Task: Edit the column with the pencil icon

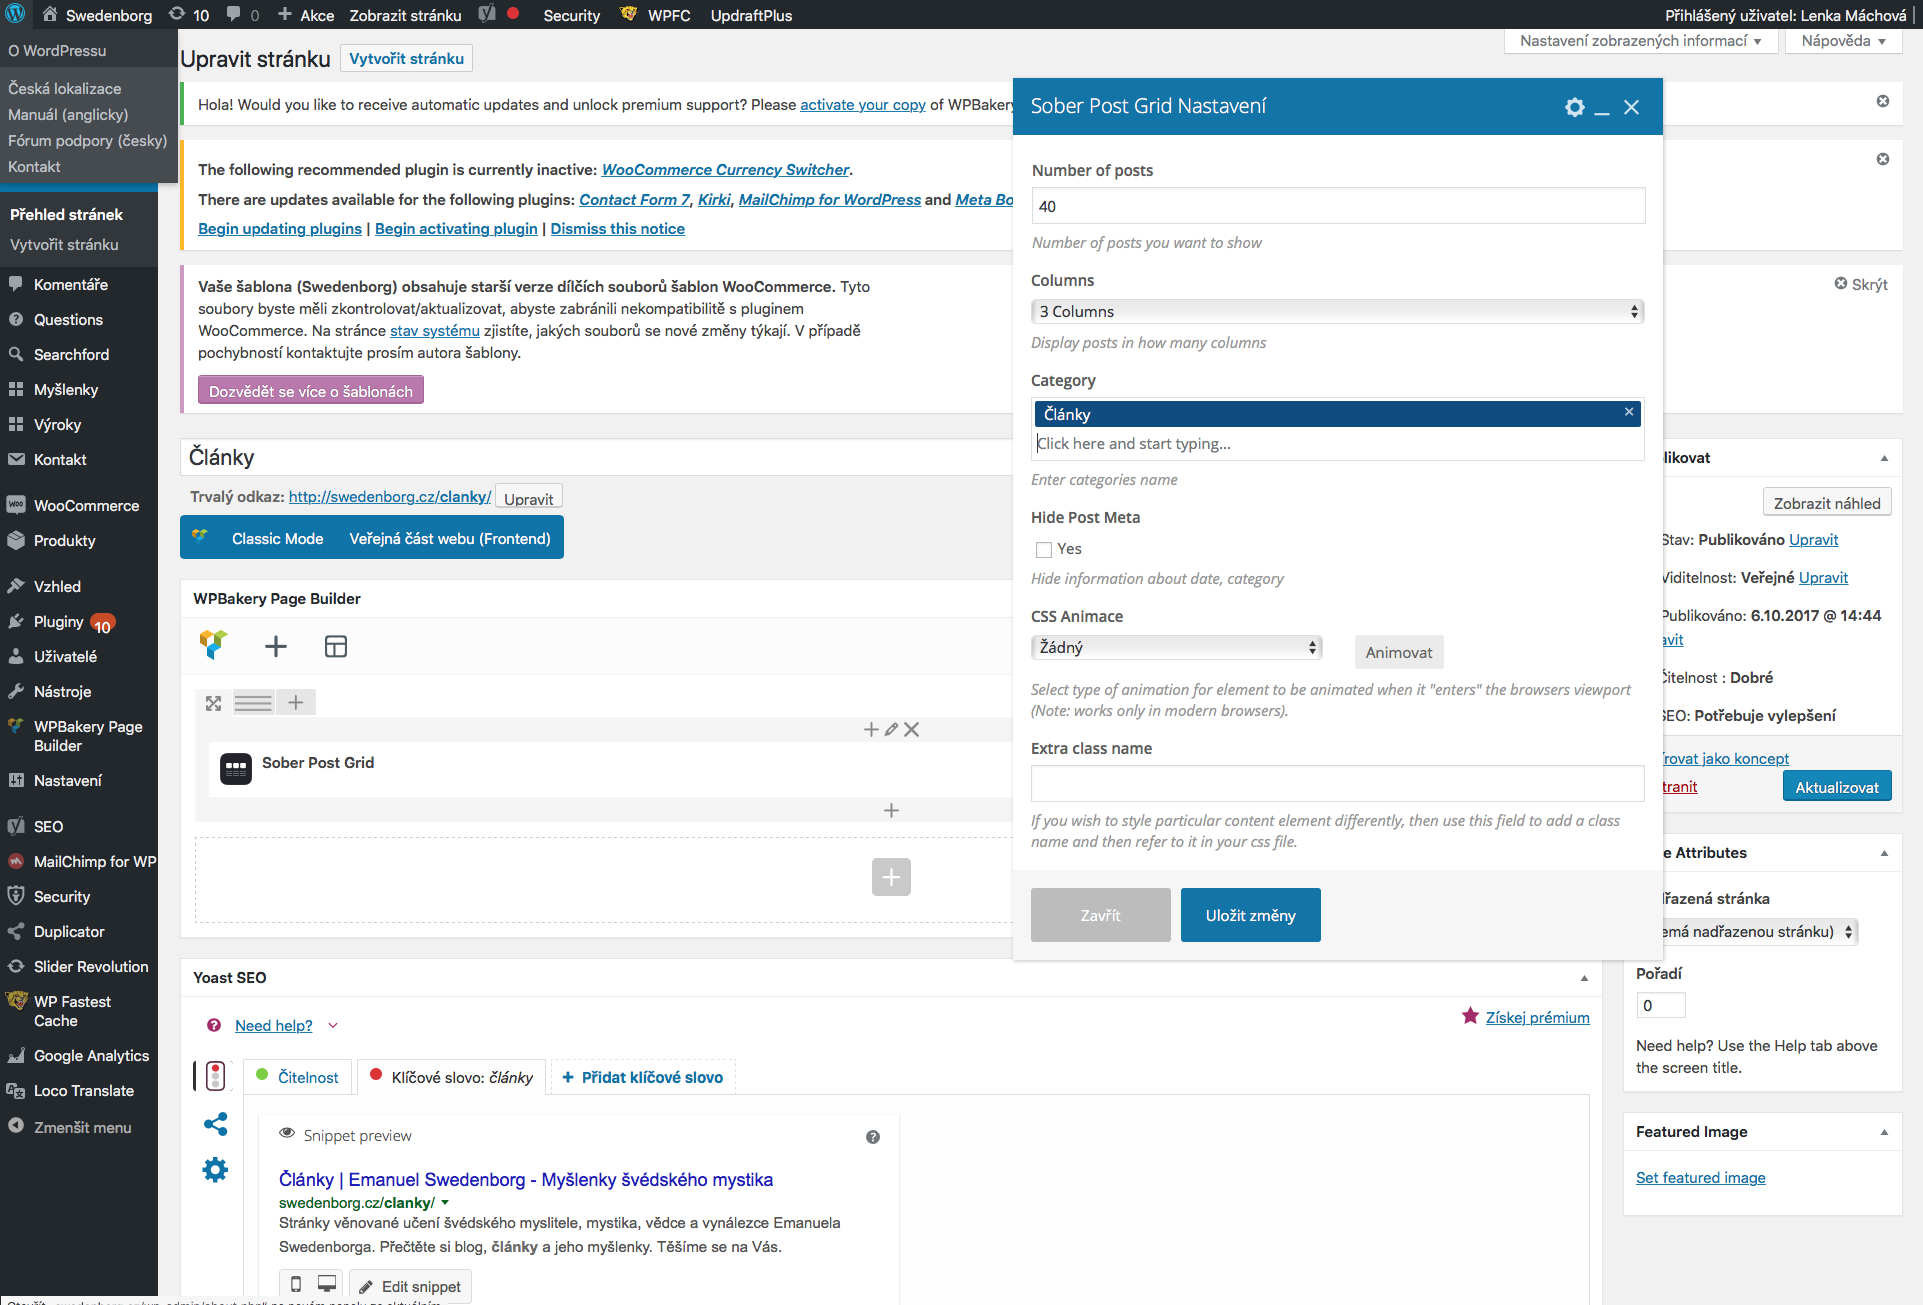Action: coord(891,730)
